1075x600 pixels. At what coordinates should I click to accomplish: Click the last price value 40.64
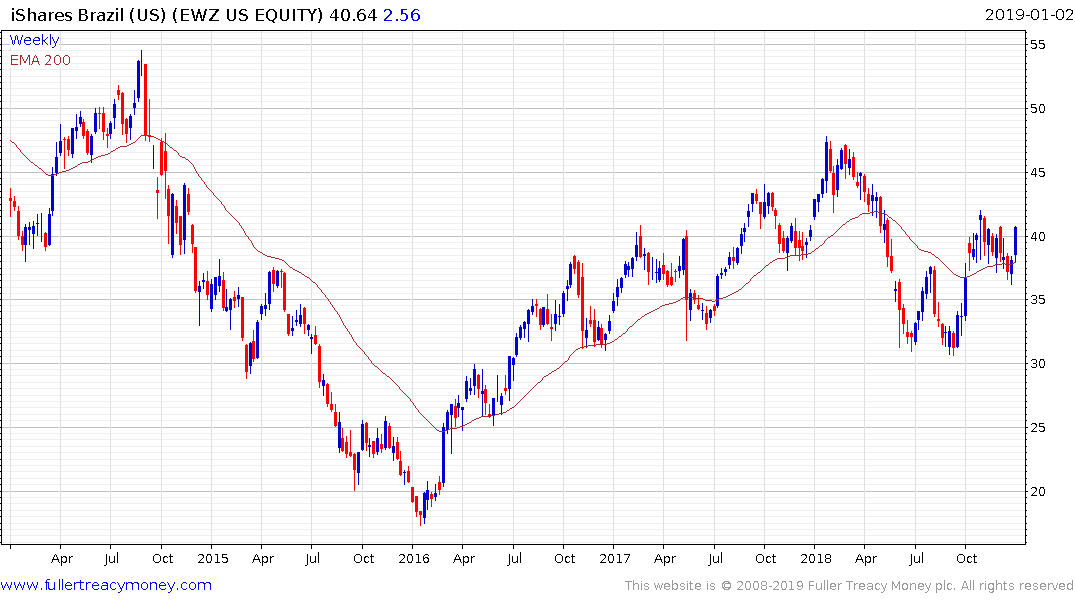coord(352,15)
